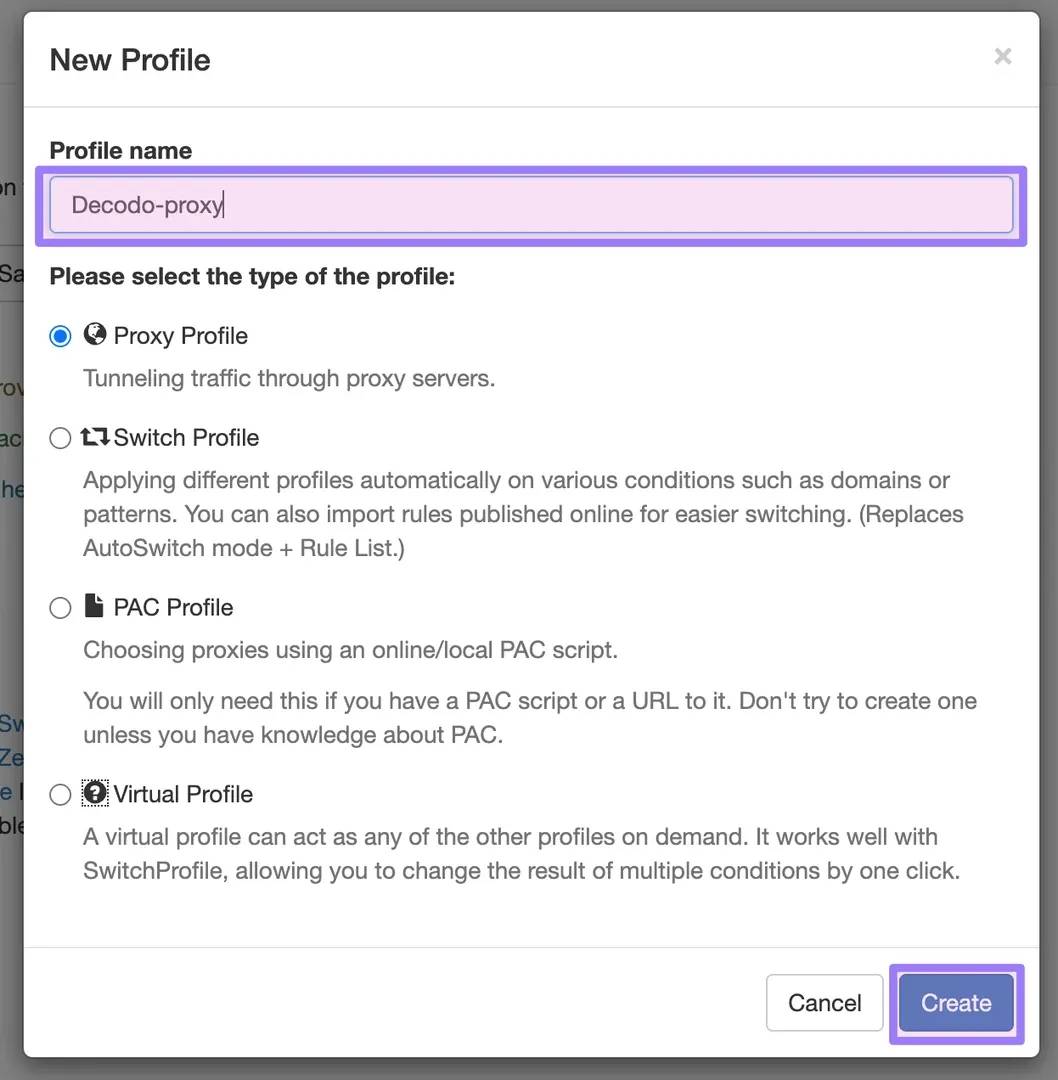Click the retweet arrows icon for Switch Profile
The image size is (1058, 1080).
click(95, 437)
